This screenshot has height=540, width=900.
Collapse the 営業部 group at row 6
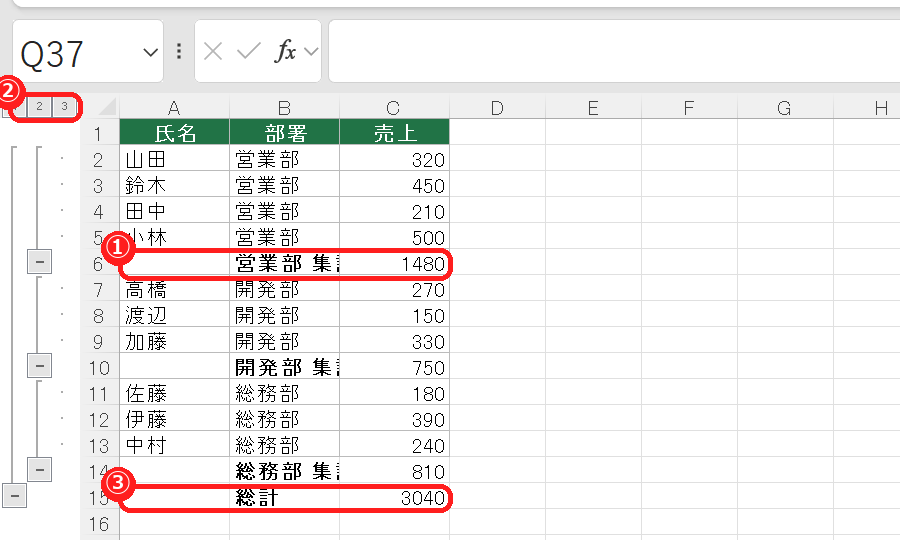pyautogui.click(x=40, y=262)
